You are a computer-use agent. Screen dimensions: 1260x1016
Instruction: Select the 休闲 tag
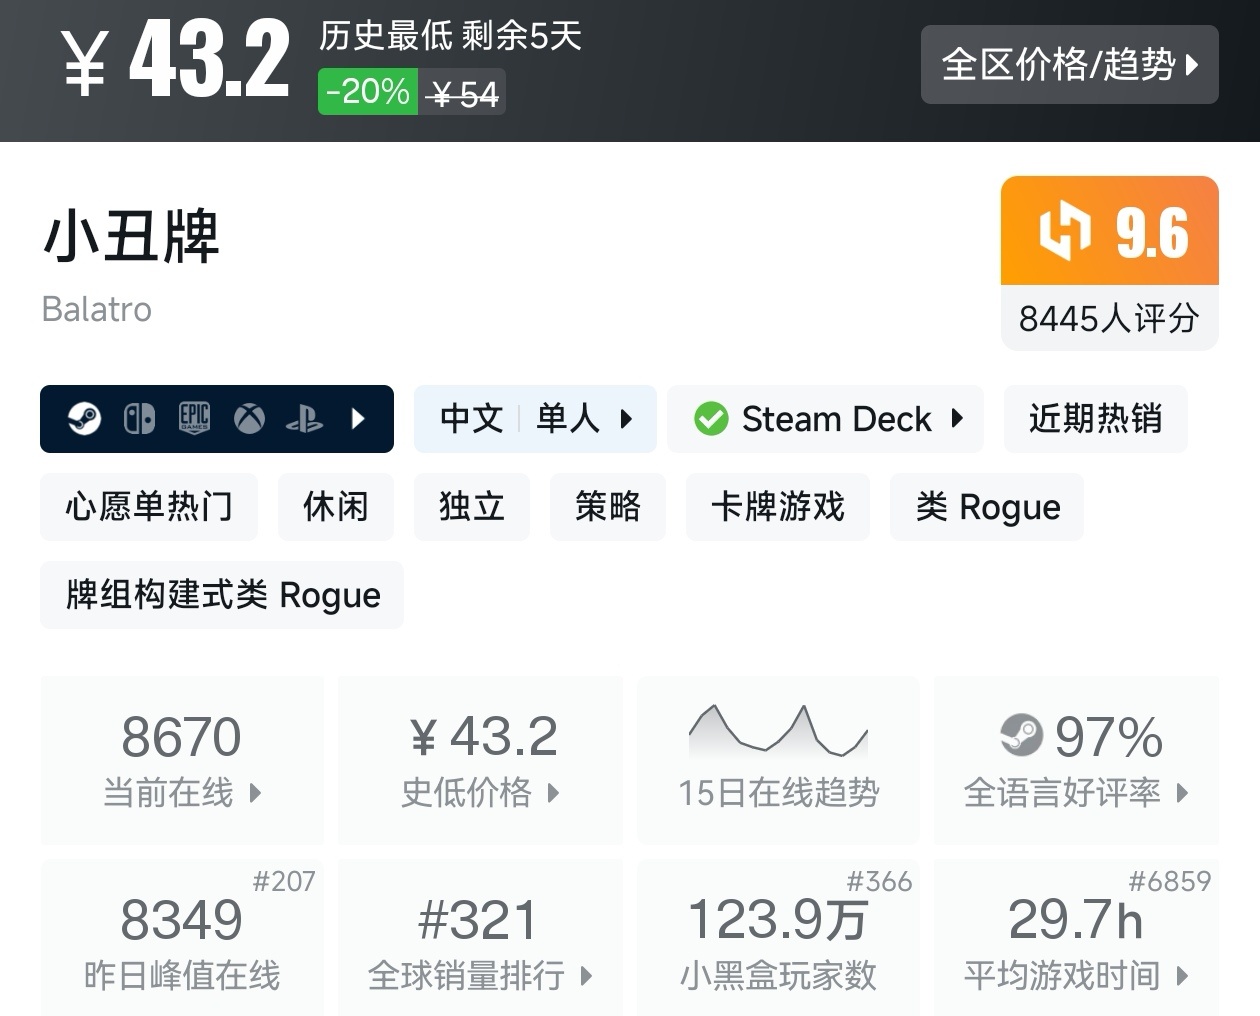point(336,506)
